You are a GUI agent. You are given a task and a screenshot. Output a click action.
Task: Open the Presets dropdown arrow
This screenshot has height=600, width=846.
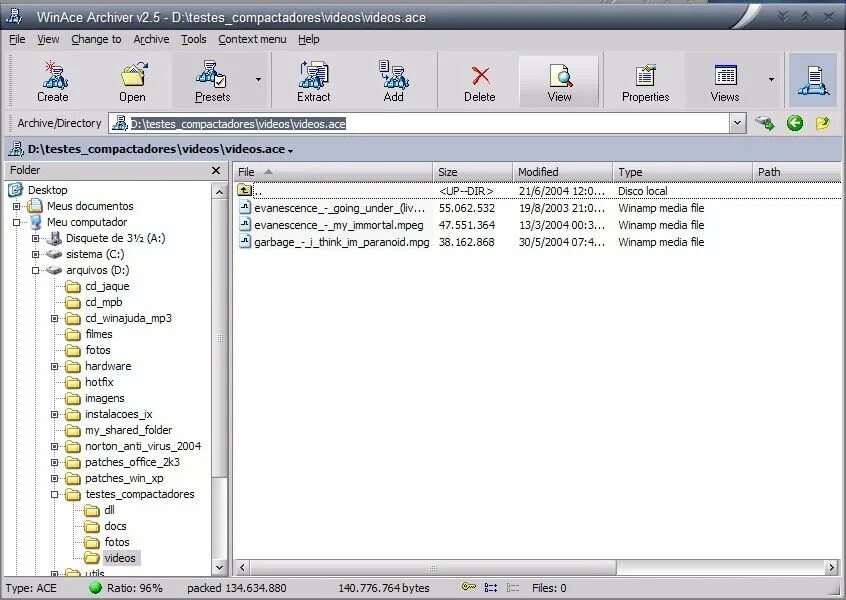[x=258, y=80]
